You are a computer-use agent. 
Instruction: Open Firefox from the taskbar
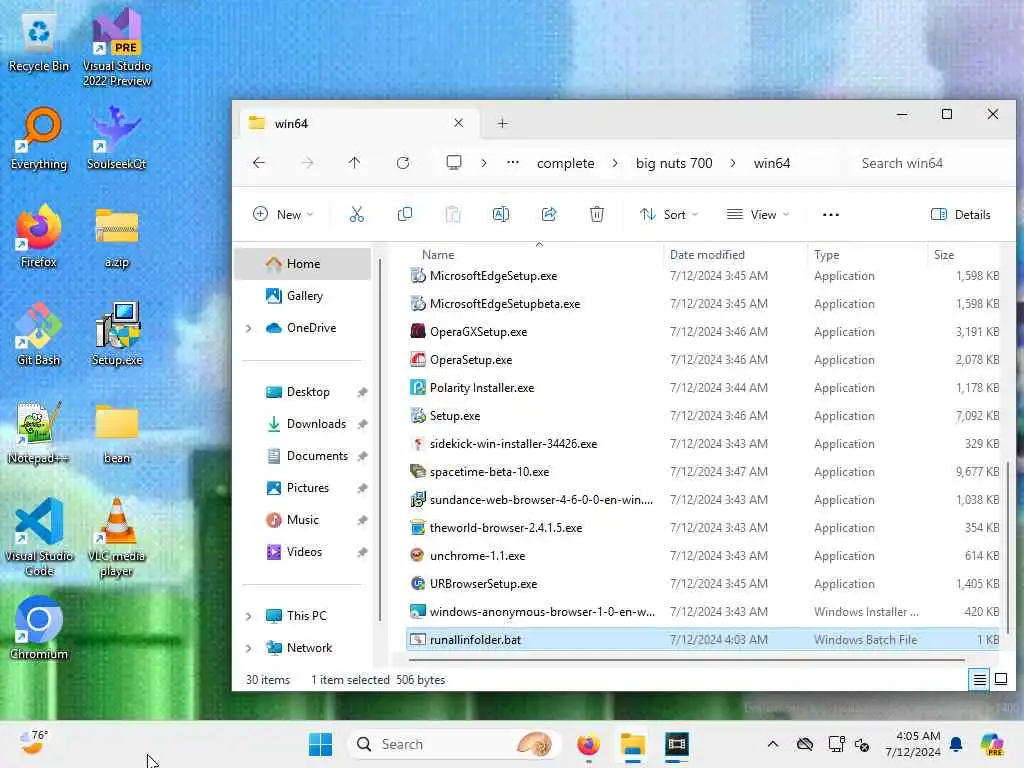coord(588,744)
